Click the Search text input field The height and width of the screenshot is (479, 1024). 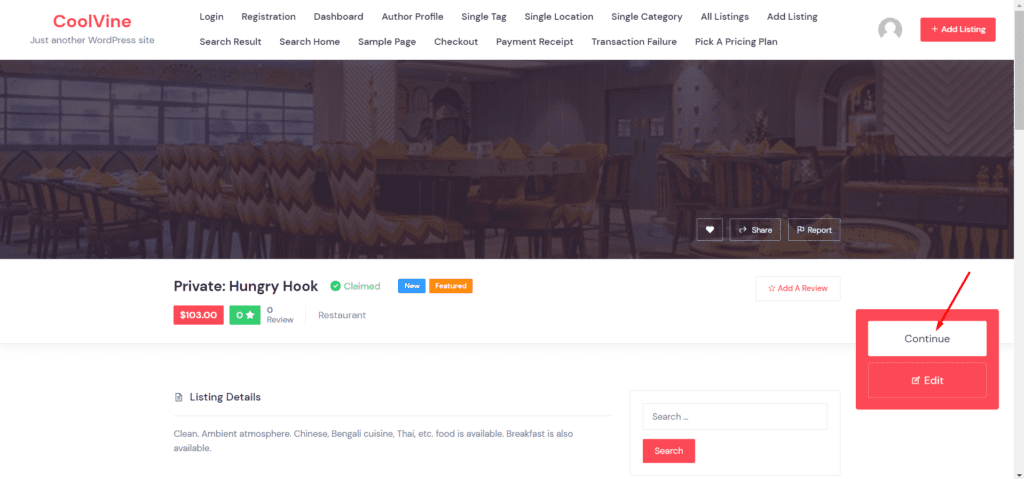coord(735,416)
